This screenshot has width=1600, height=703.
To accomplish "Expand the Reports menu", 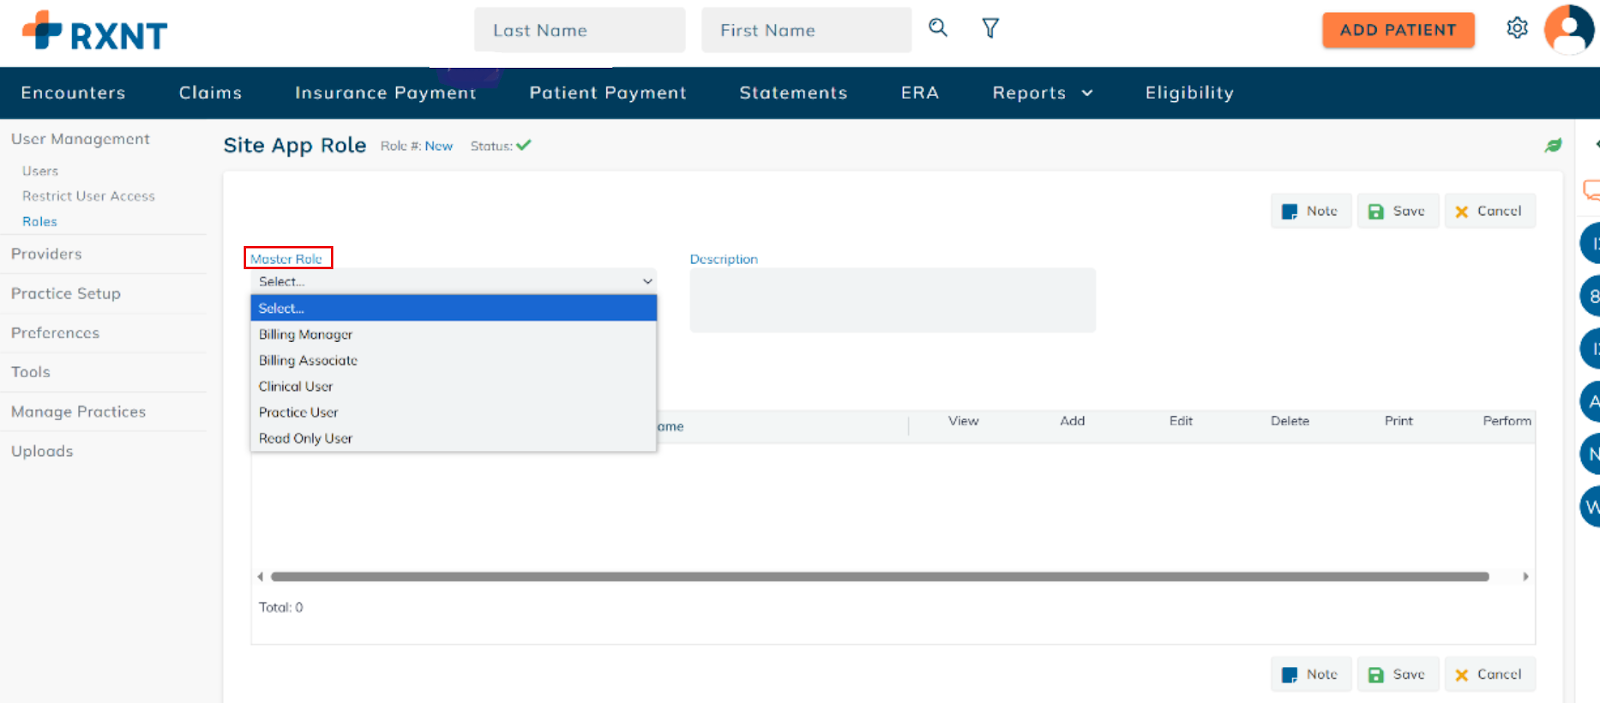I will 1042,93.
